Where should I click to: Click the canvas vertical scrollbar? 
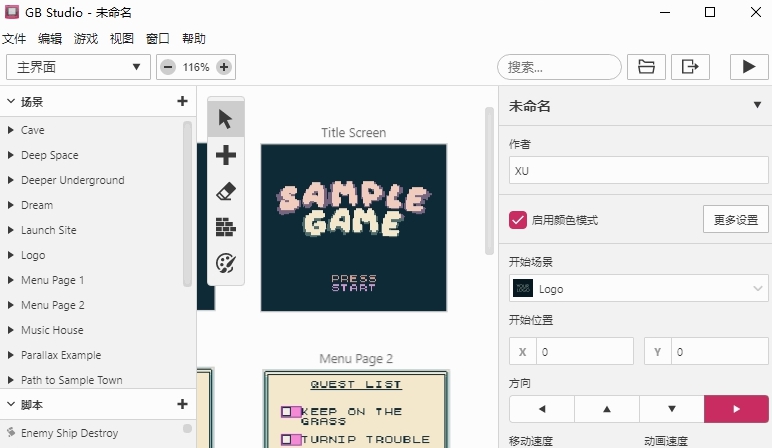[489, 181]
